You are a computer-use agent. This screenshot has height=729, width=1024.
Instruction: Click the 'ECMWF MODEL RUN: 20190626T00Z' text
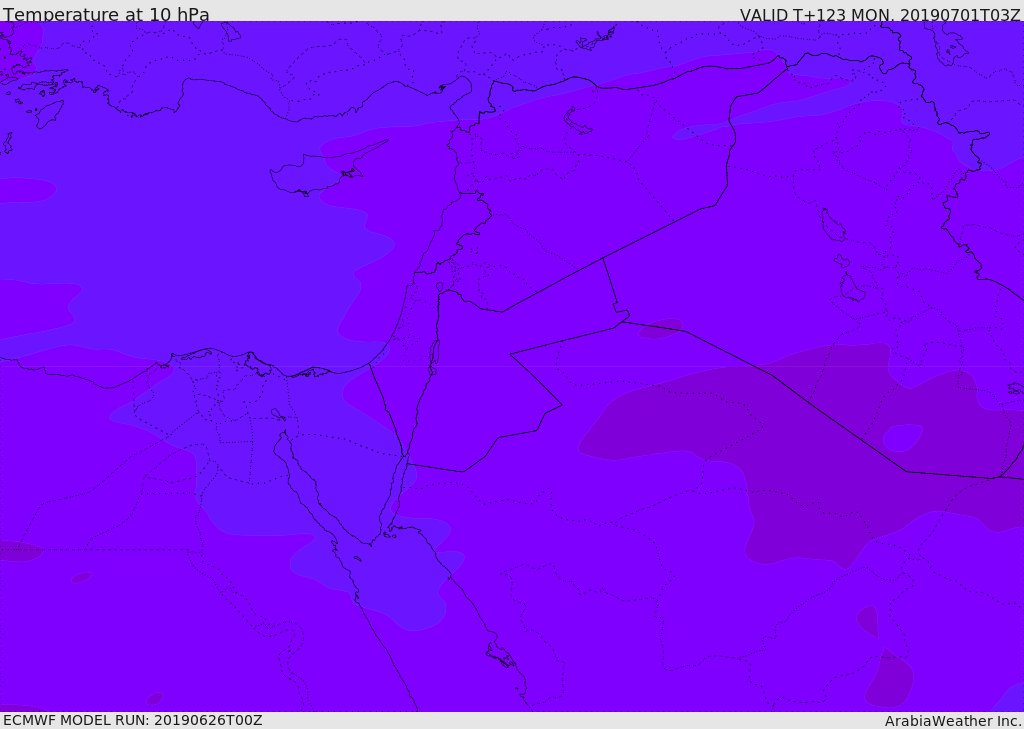click(133, 720)
